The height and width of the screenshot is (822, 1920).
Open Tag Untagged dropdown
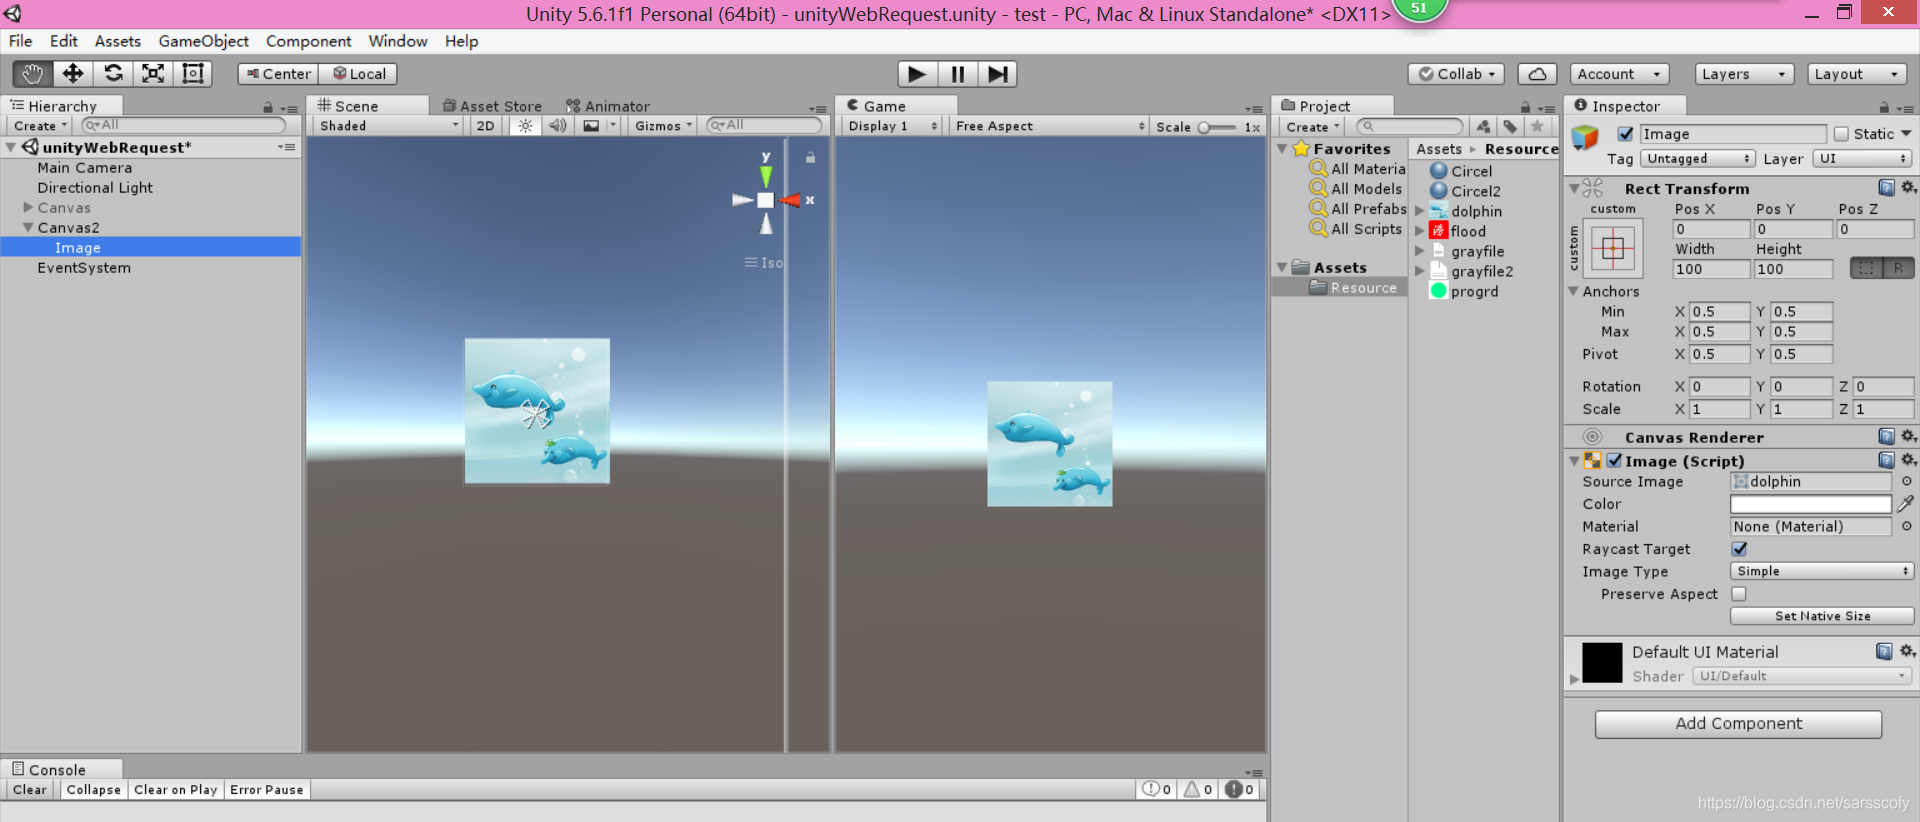coord(1697,159)
